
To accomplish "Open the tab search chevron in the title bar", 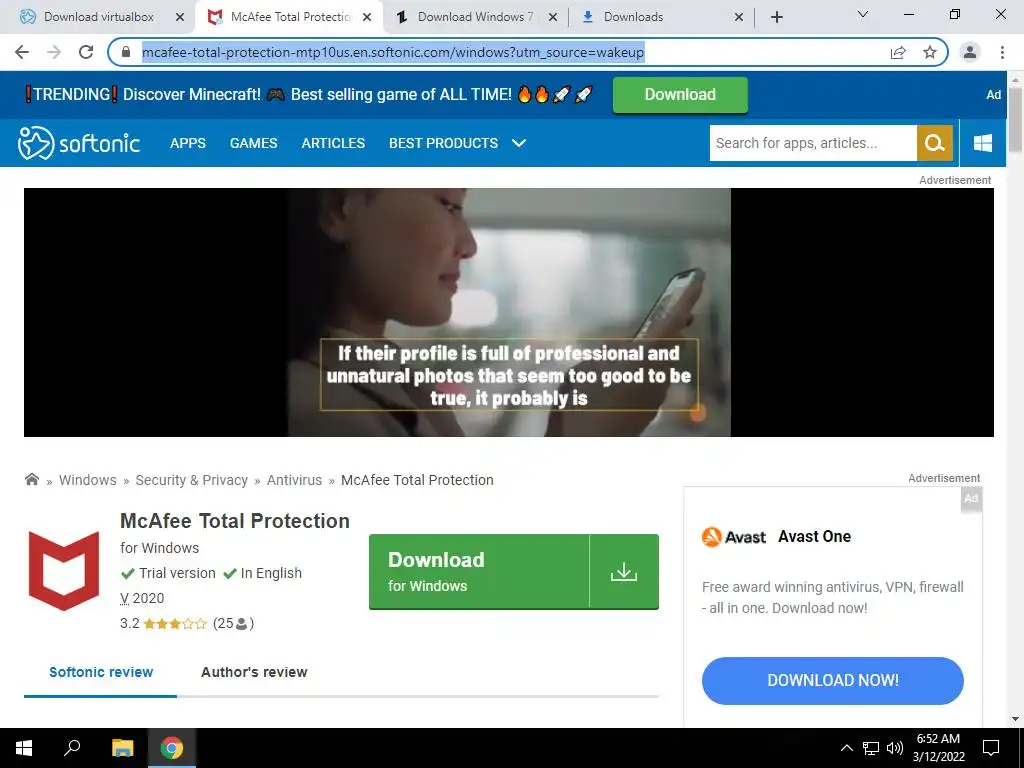I will tap(863, 14).
